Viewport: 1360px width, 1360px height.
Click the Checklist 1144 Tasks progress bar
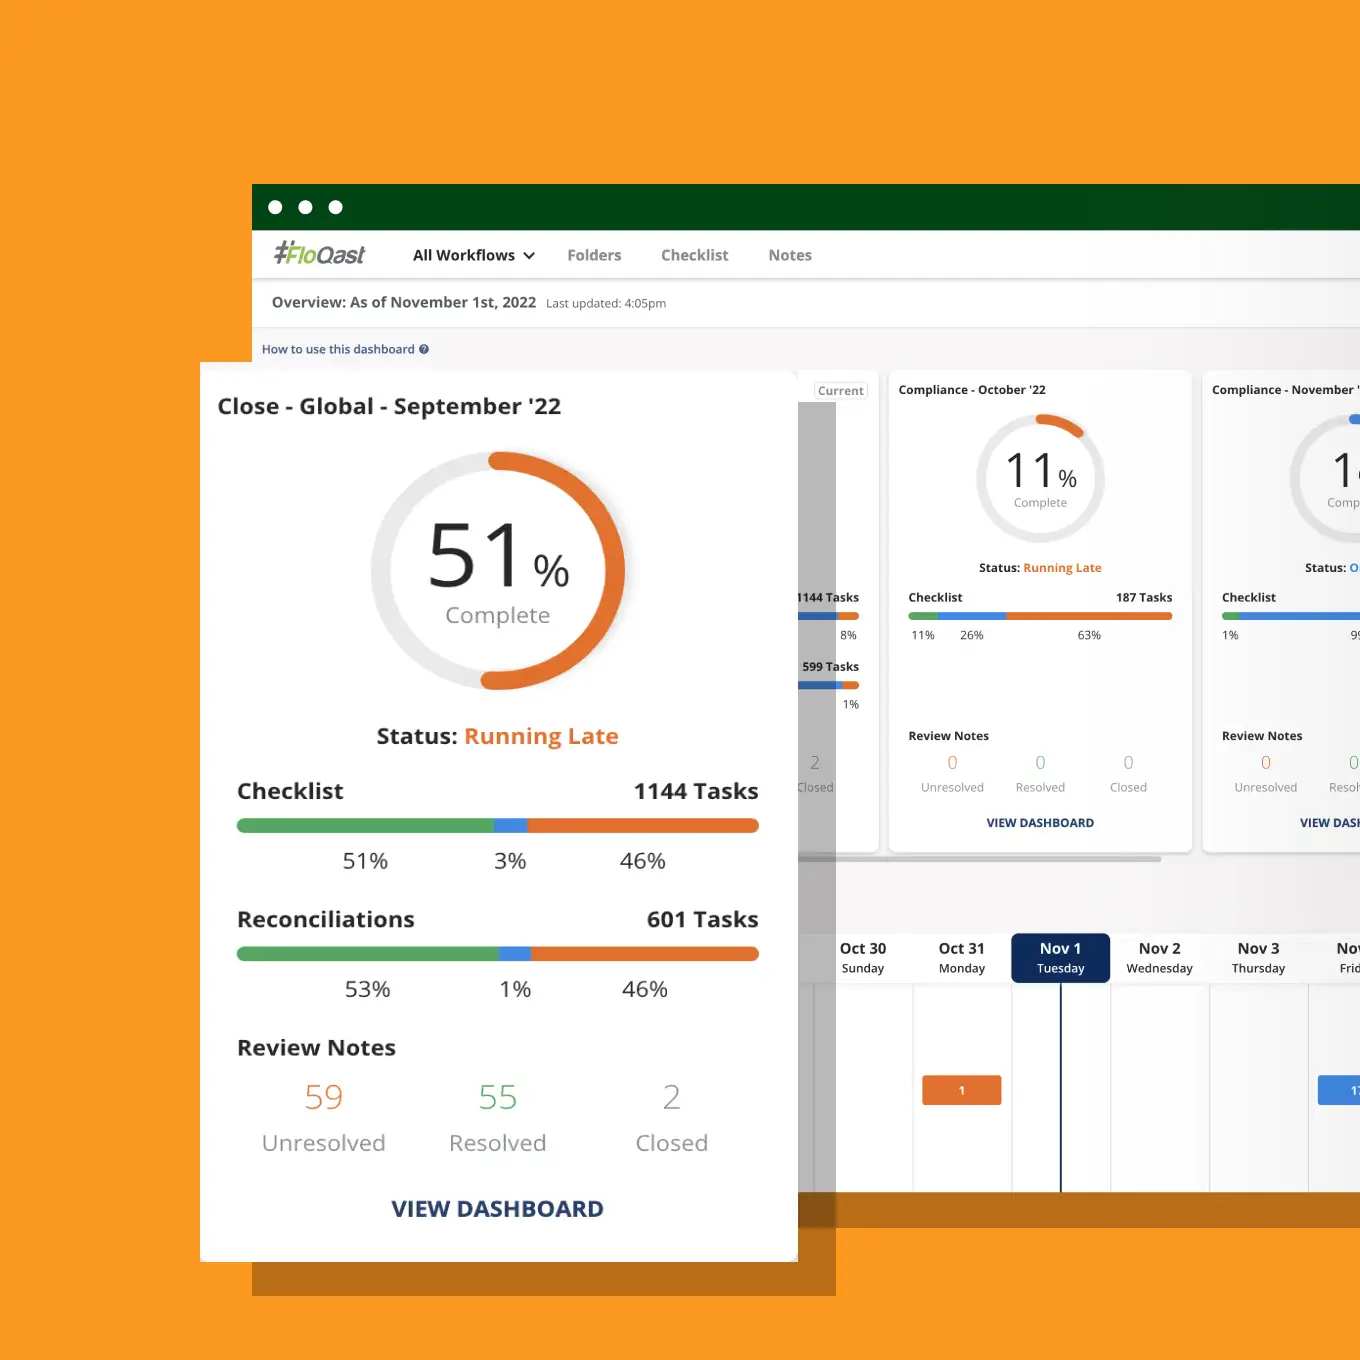tap(497, 826)
